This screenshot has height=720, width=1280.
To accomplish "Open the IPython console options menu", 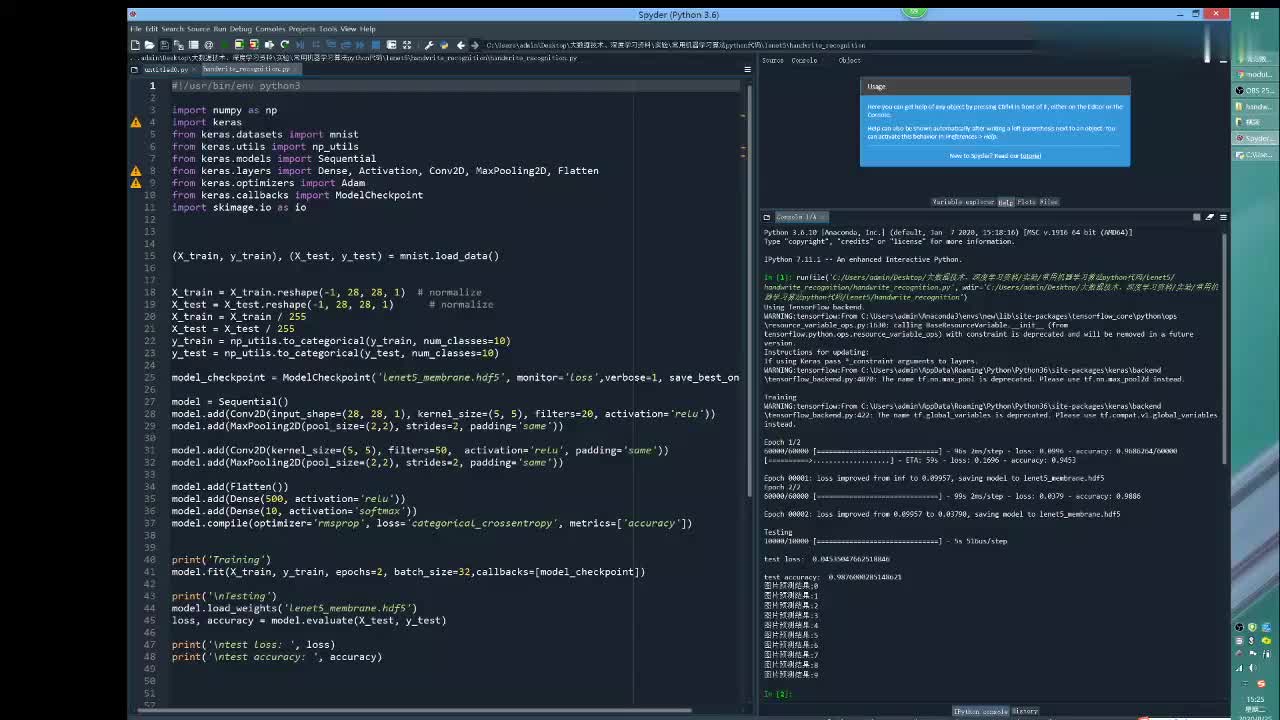I will (1223, 217).
